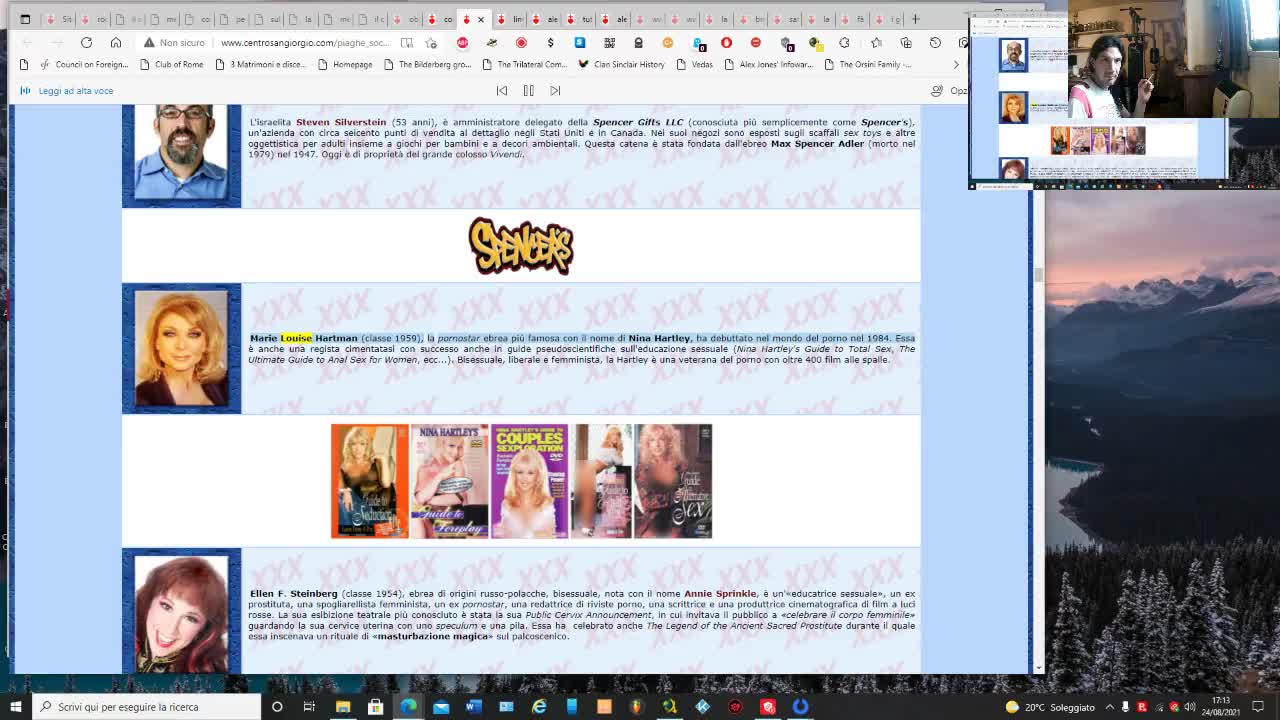
Task: Open the red ABP adblock extension
Action: [462, 43]
